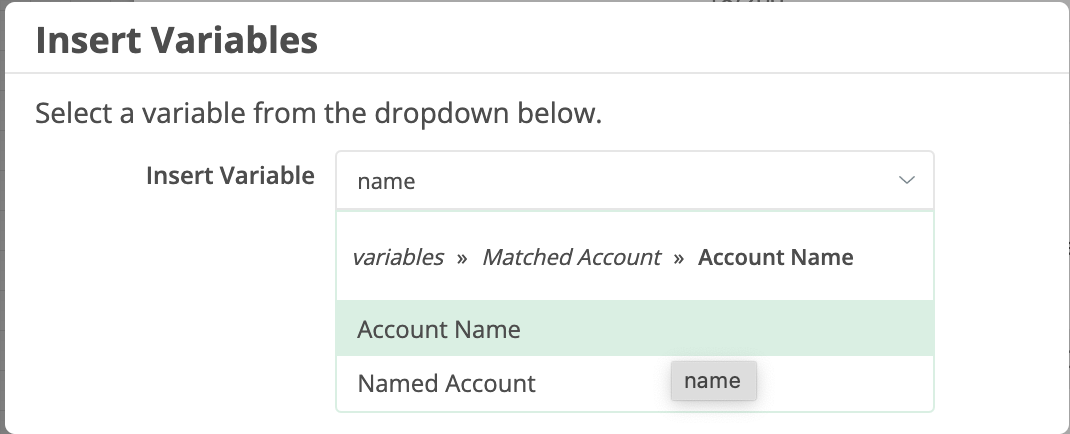
Task: Click the Insert Variables dialog heading
Action: [x=177, y=42]
